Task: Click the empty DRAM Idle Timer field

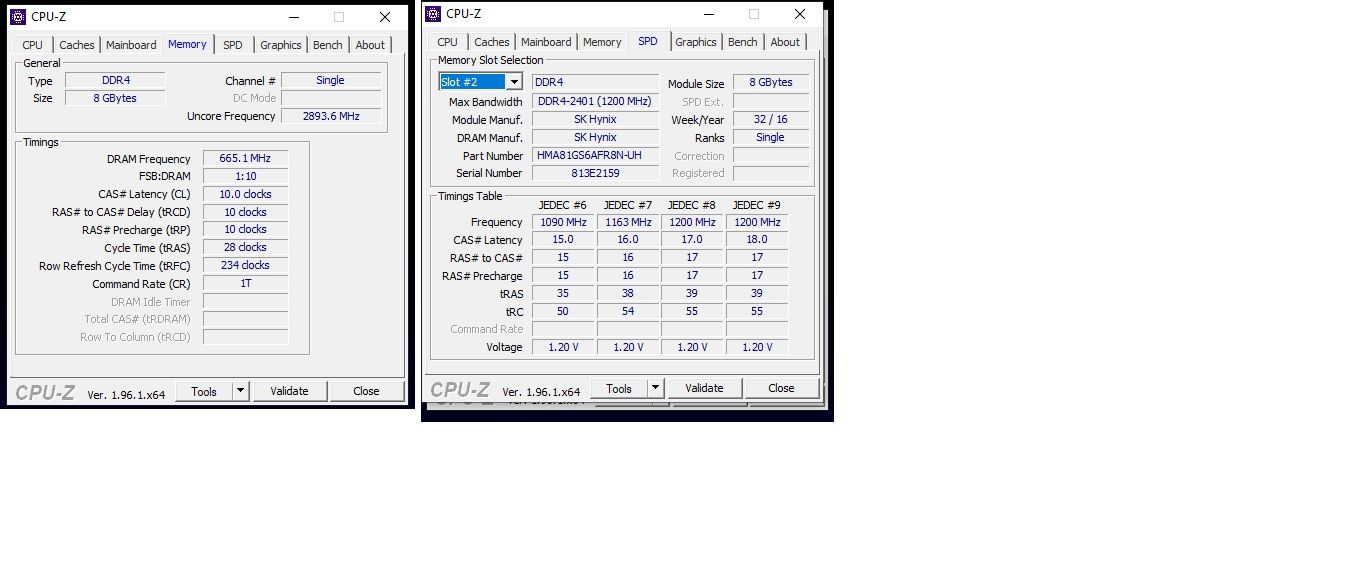Action: [245, 301]
